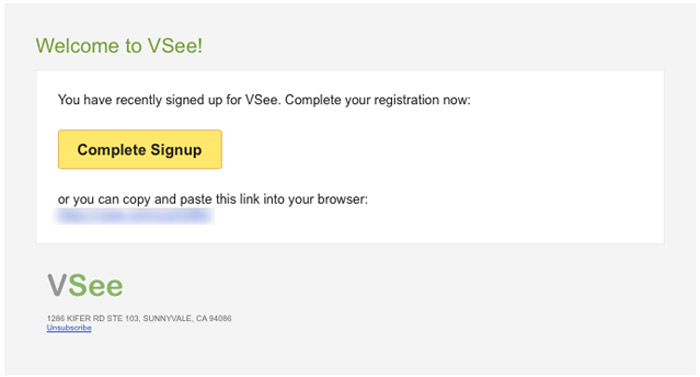Click the Unsubscribe link in footer
700x377 pixels.
(x=69, y=328)
